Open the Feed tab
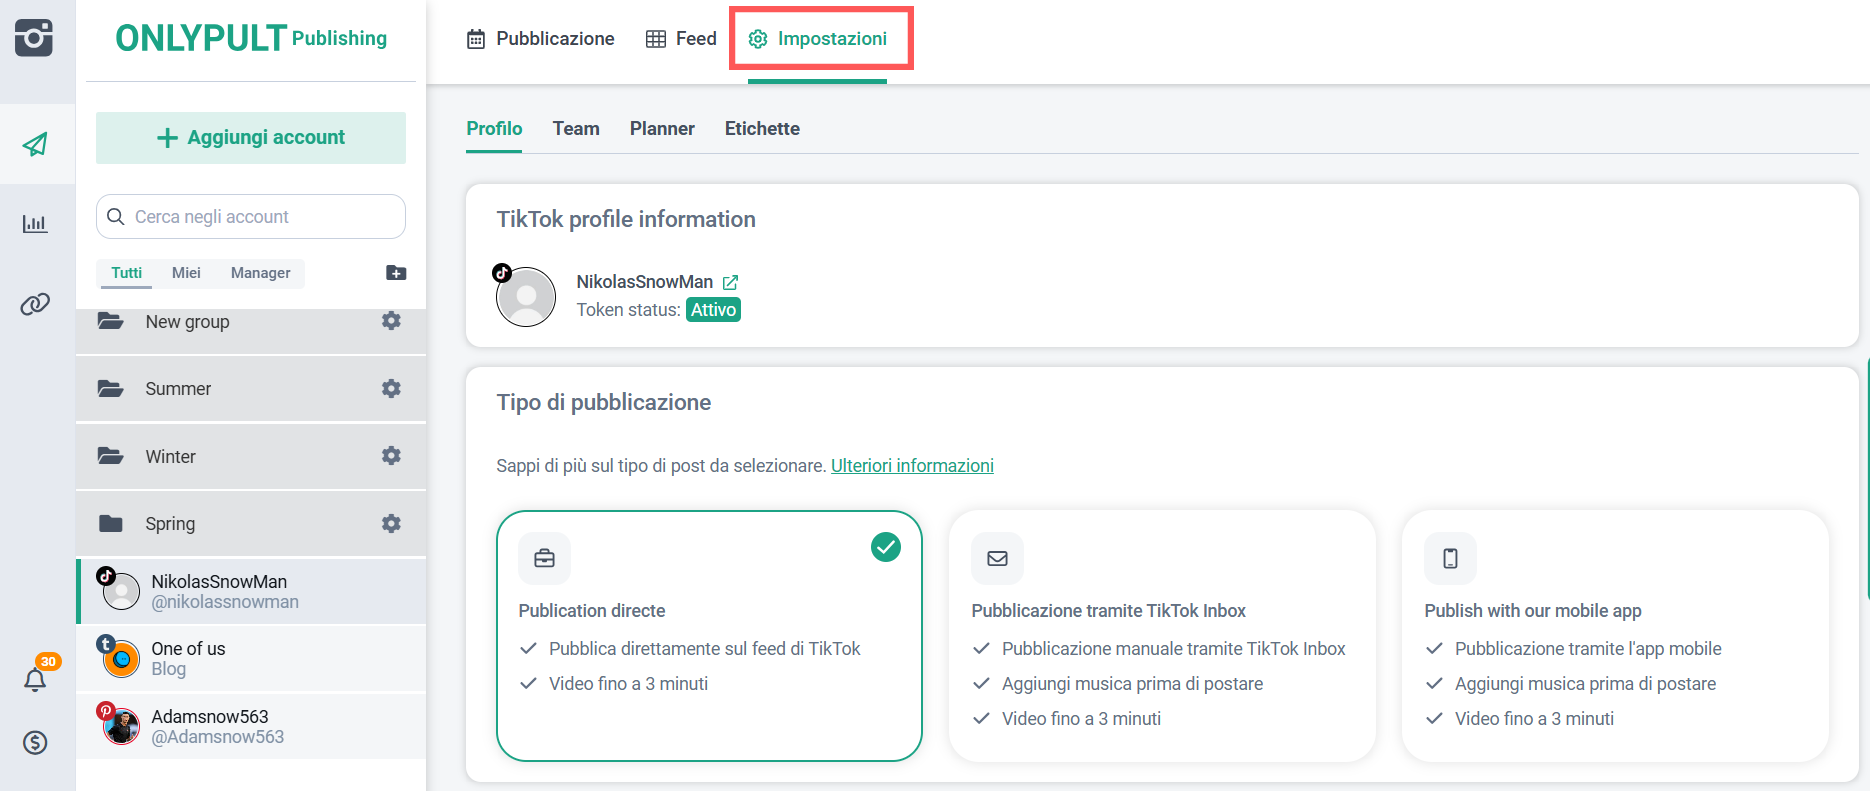This screenshot has width=1870, height=791. point(682,39)
